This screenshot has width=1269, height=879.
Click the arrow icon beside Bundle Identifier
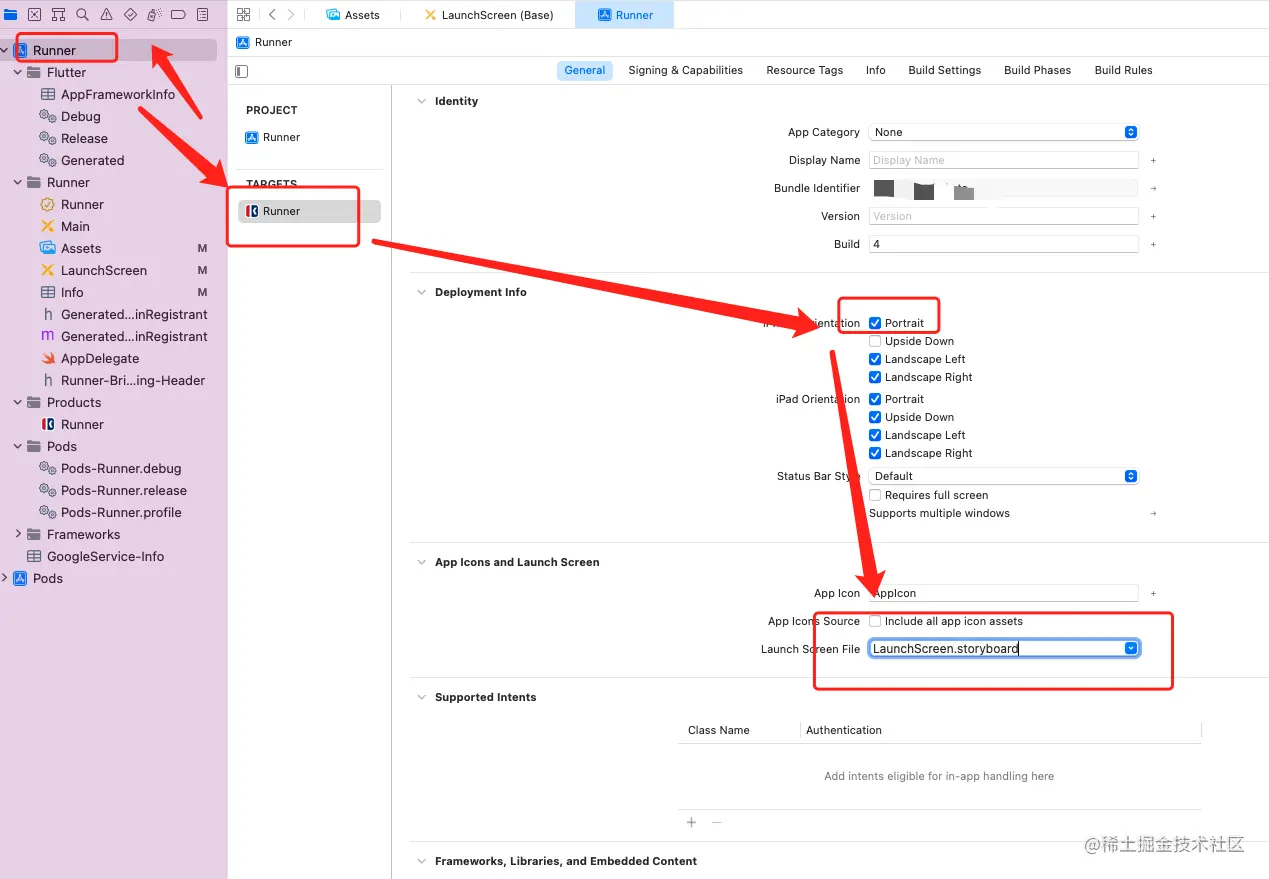(x=1153, y=188)
